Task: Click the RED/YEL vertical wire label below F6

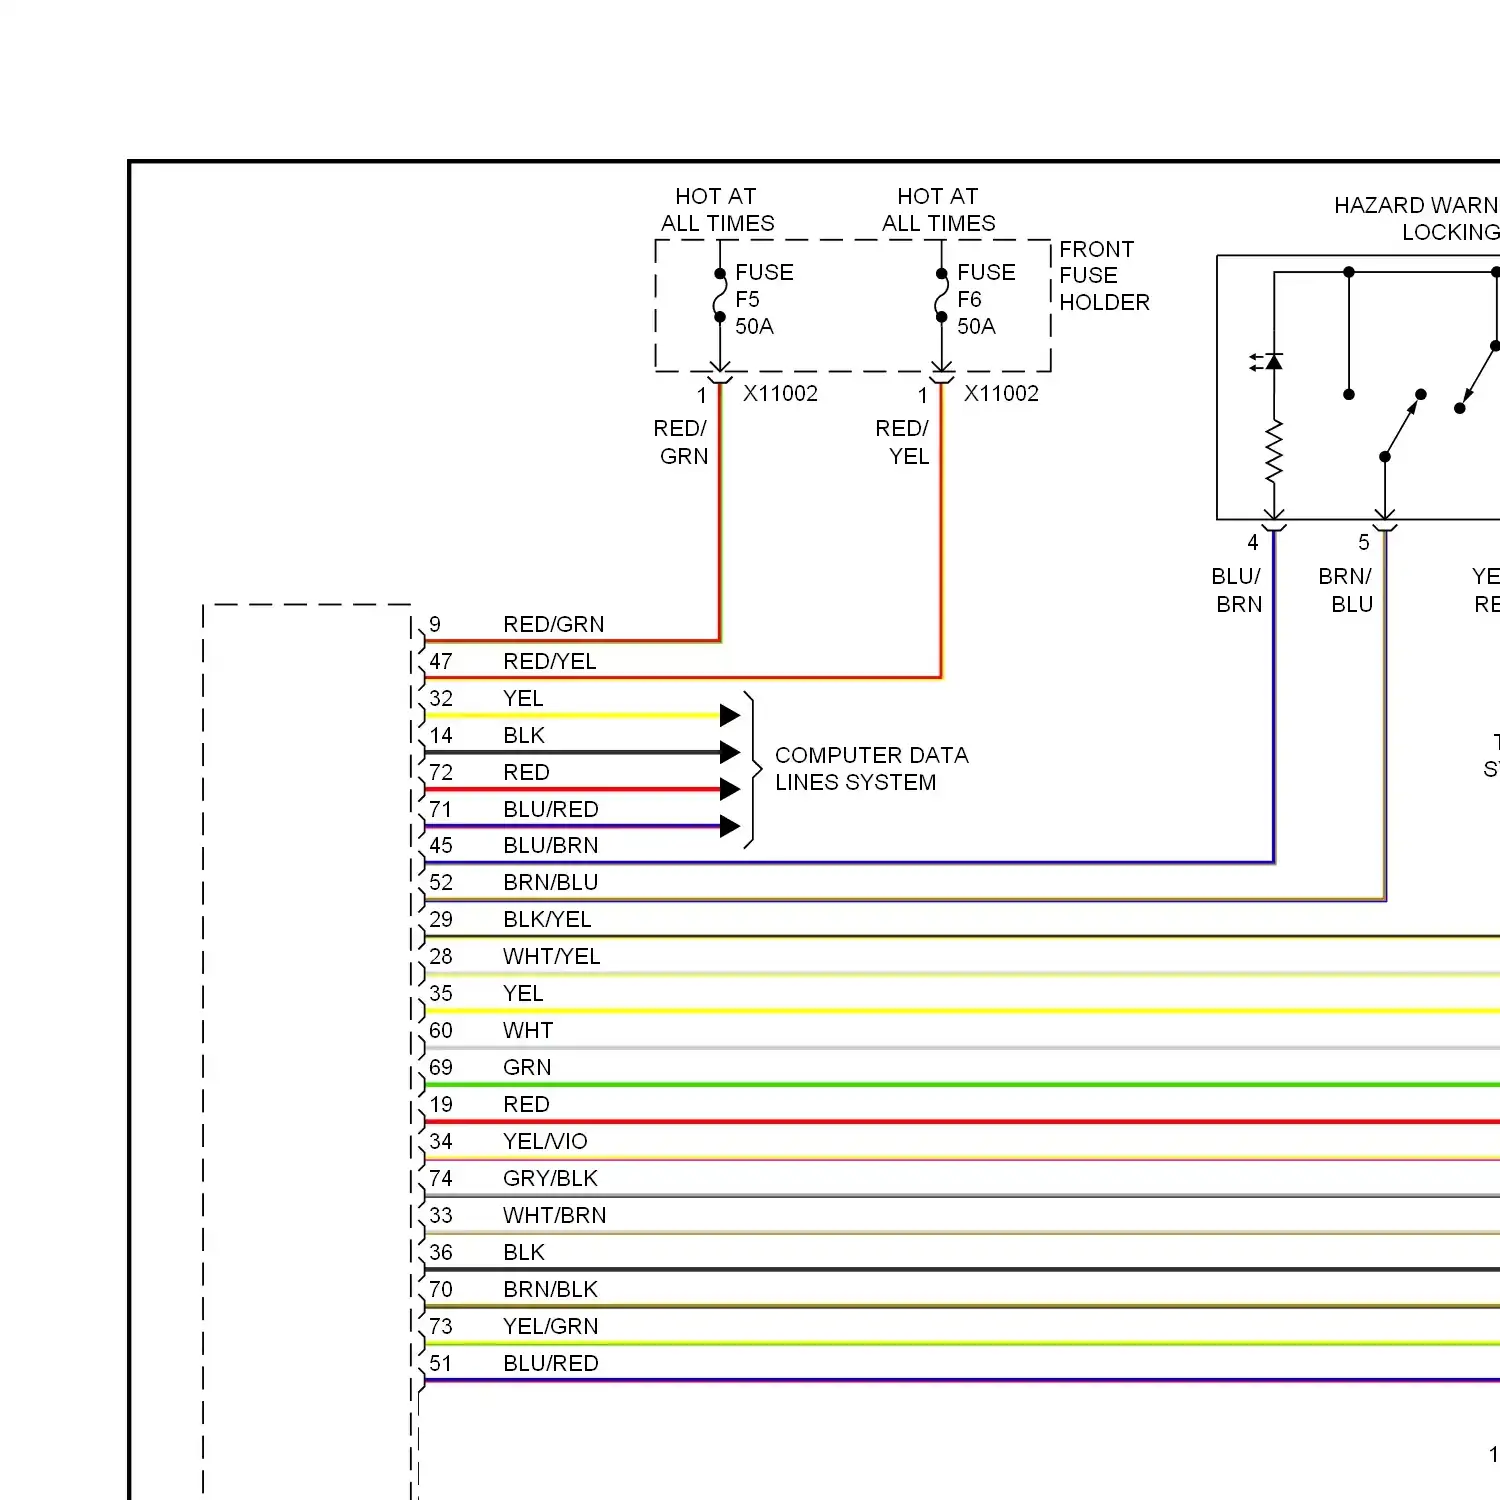Action: point(903,442)
